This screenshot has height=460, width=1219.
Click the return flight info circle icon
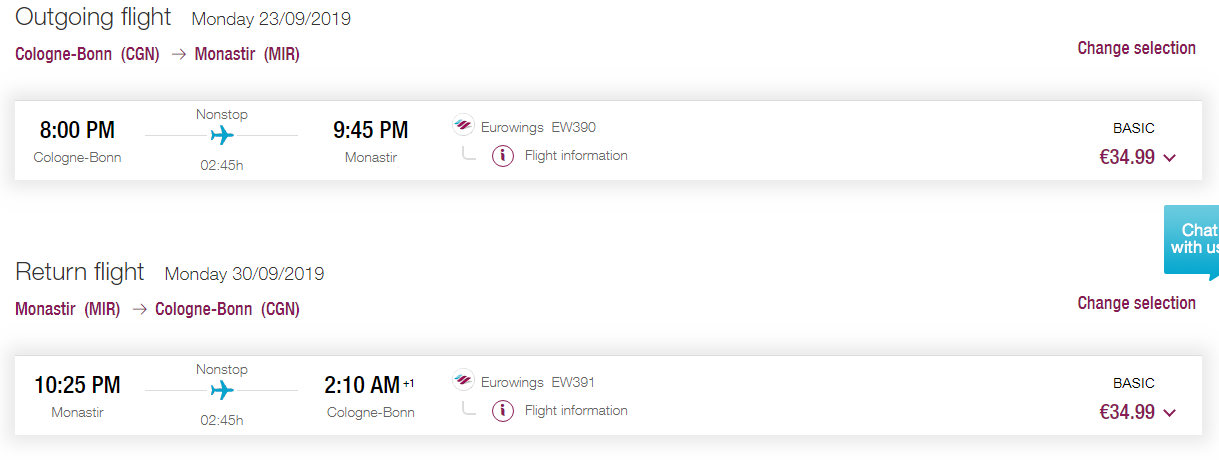tap(503, 411)
